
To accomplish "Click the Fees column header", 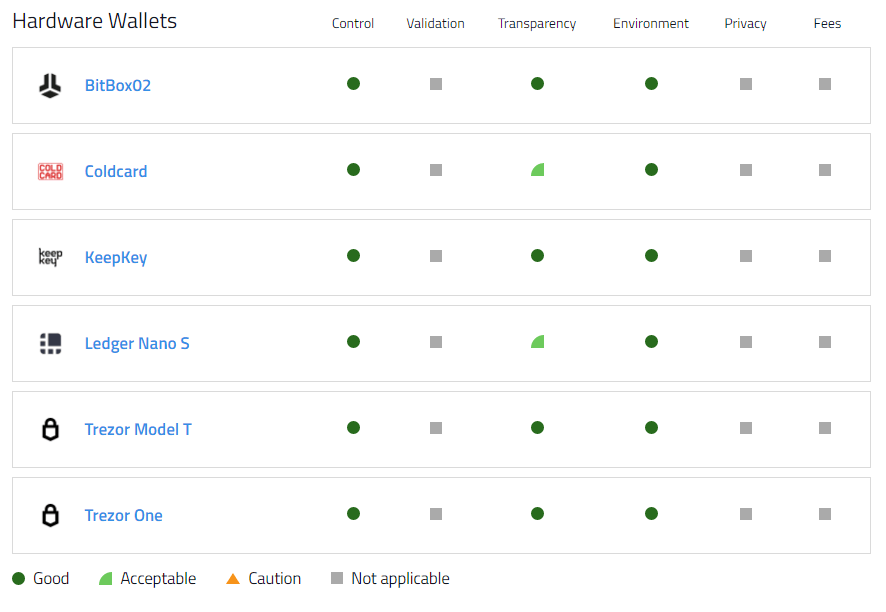I will [827, 23].
